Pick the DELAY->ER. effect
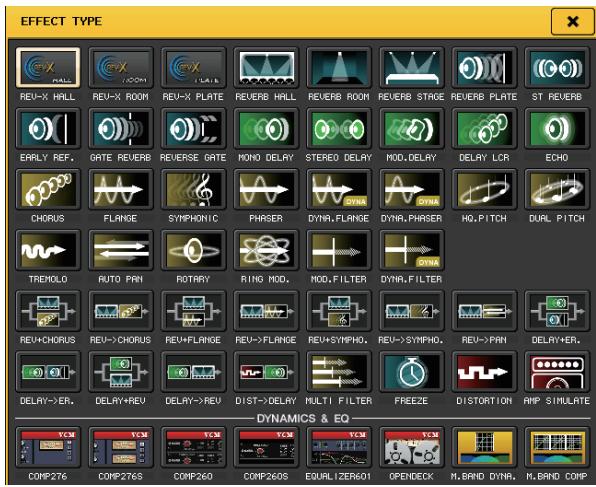596x487 pixels. pyautogui.click(x=48, y=372)
